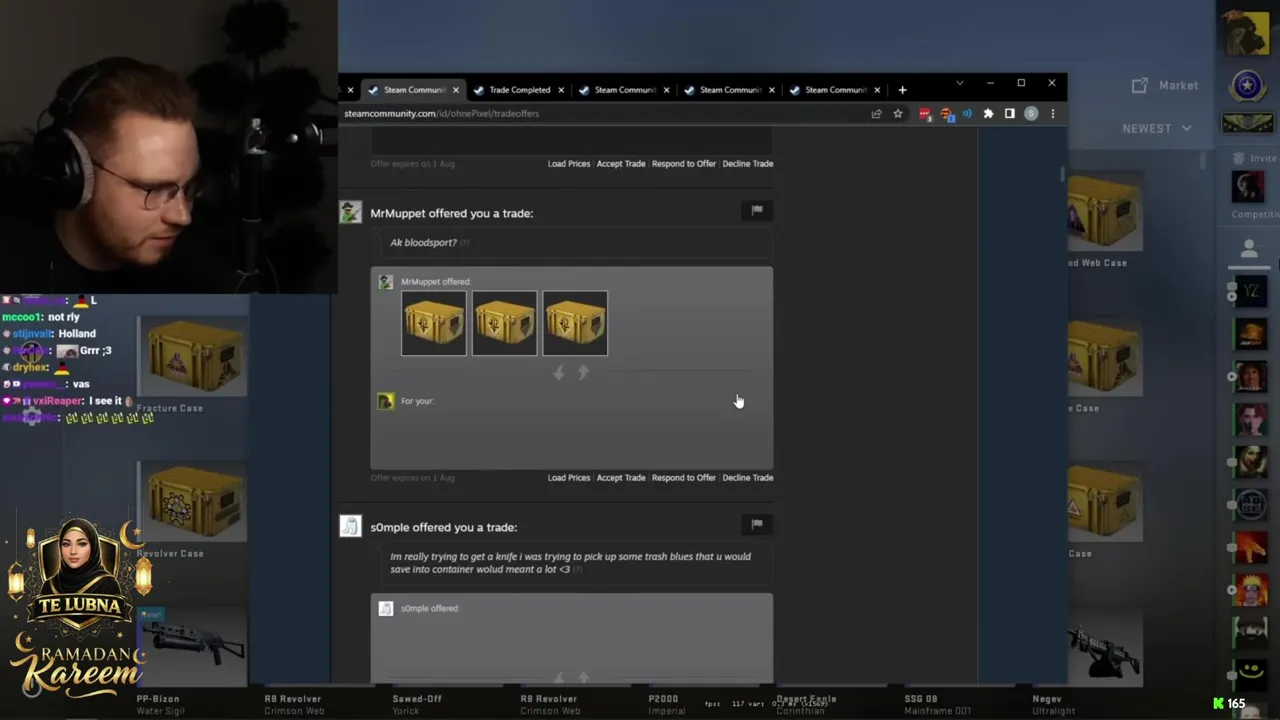This screenshot has height=720, width=1280.
Task: Open player profile avatar atop CS:GO sidebar
Action: [x=1248, y=32]
